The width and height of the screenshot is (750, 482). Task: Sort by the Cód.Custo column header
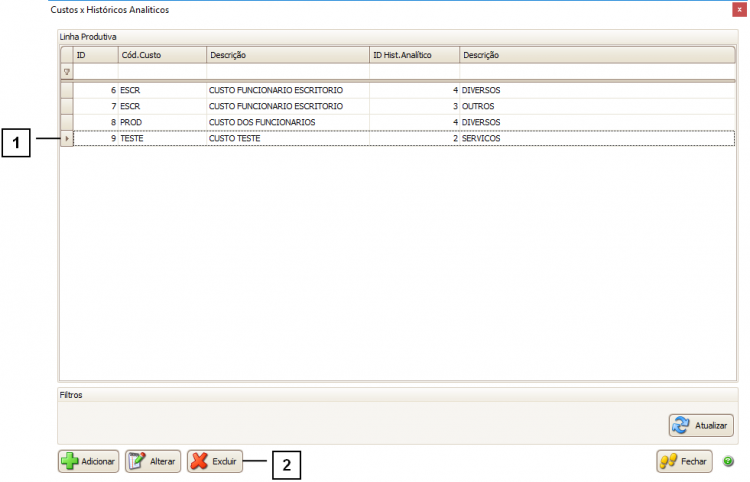[x=161, y=54]
